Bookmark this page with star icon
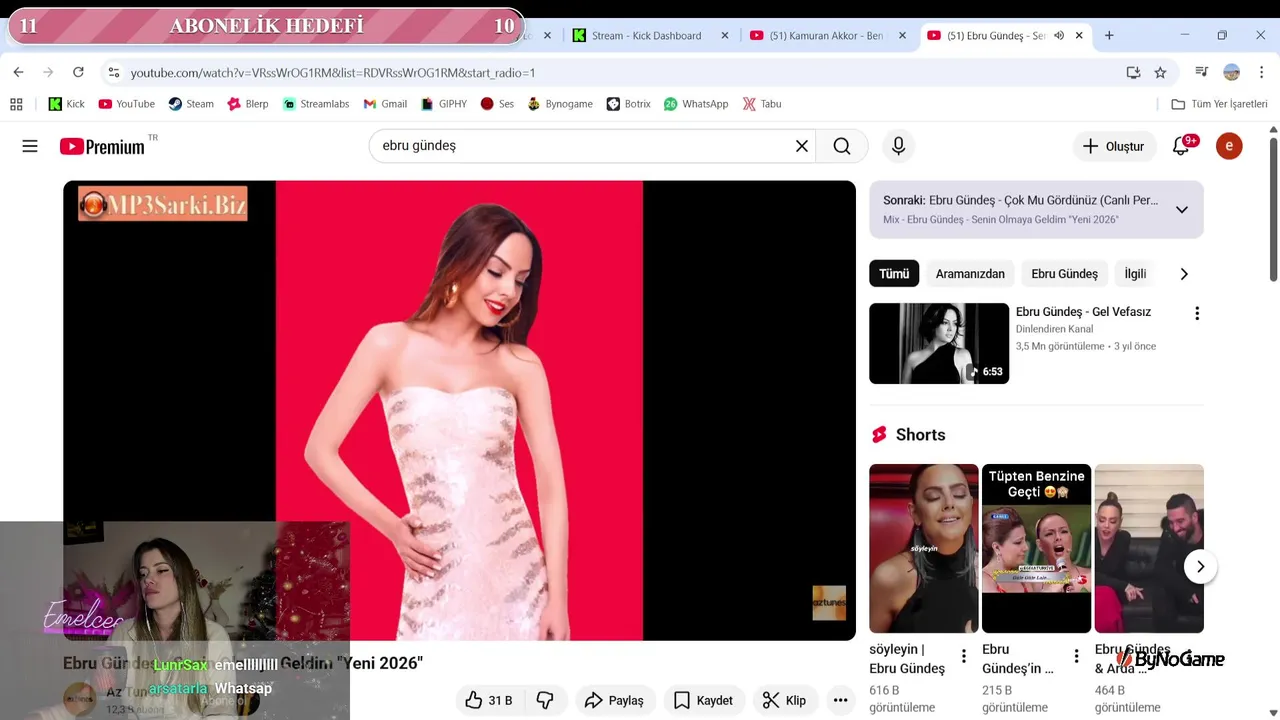The image size is (1280, 720). point(1160,72)
